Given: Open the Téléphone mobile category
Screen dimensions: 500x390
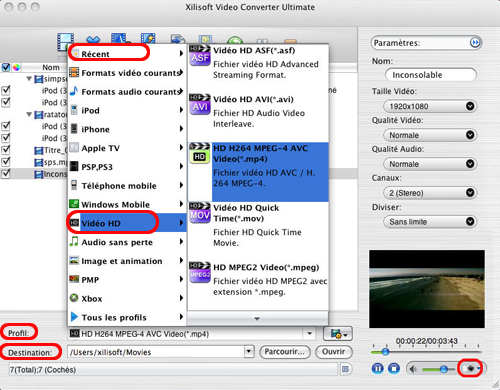Looking at the screenshot, I should click(127, 185).
